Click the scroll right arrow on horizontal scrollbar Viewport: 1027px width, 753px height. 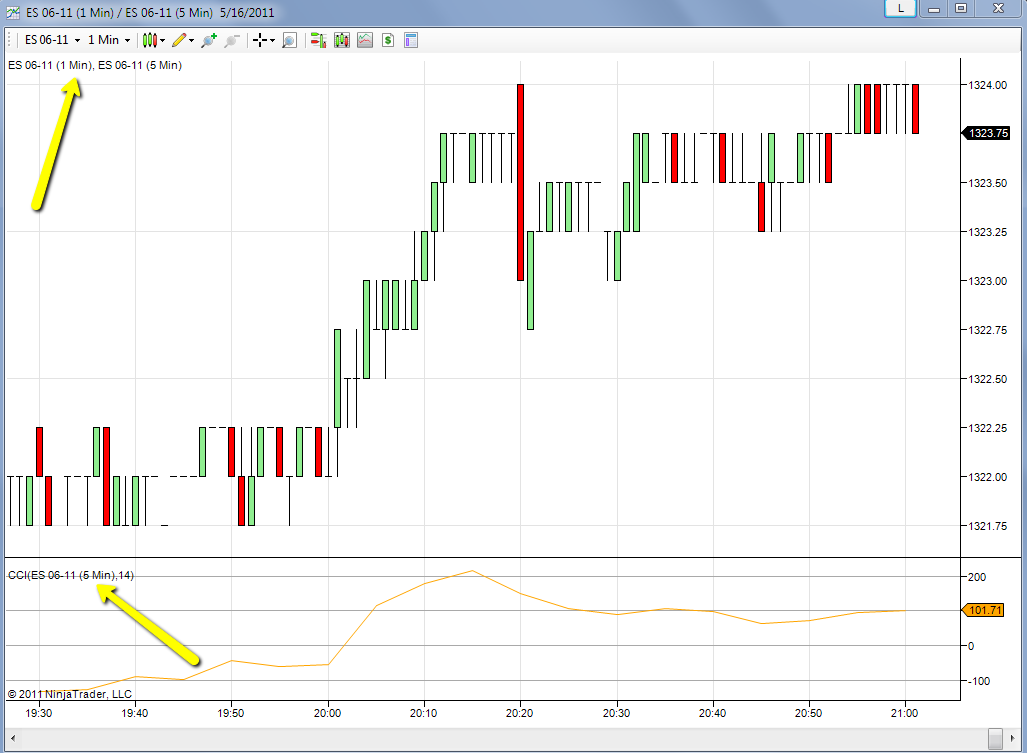coord(1013,738)
